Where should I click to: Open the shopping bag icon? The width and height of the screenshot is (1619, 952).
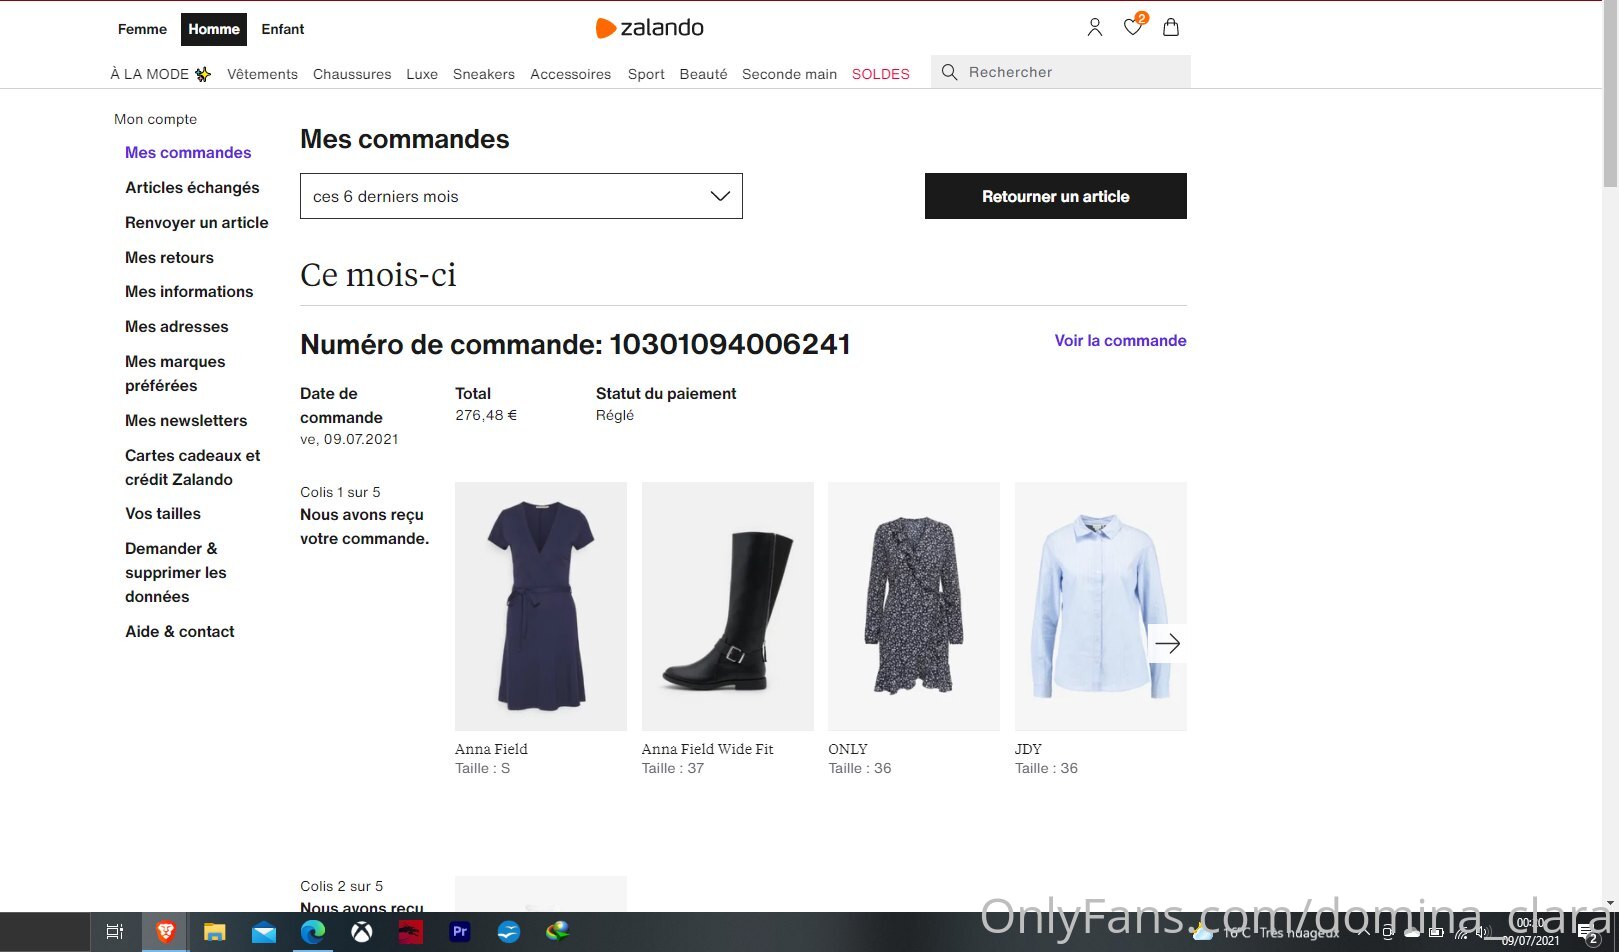pos(1171,28)
